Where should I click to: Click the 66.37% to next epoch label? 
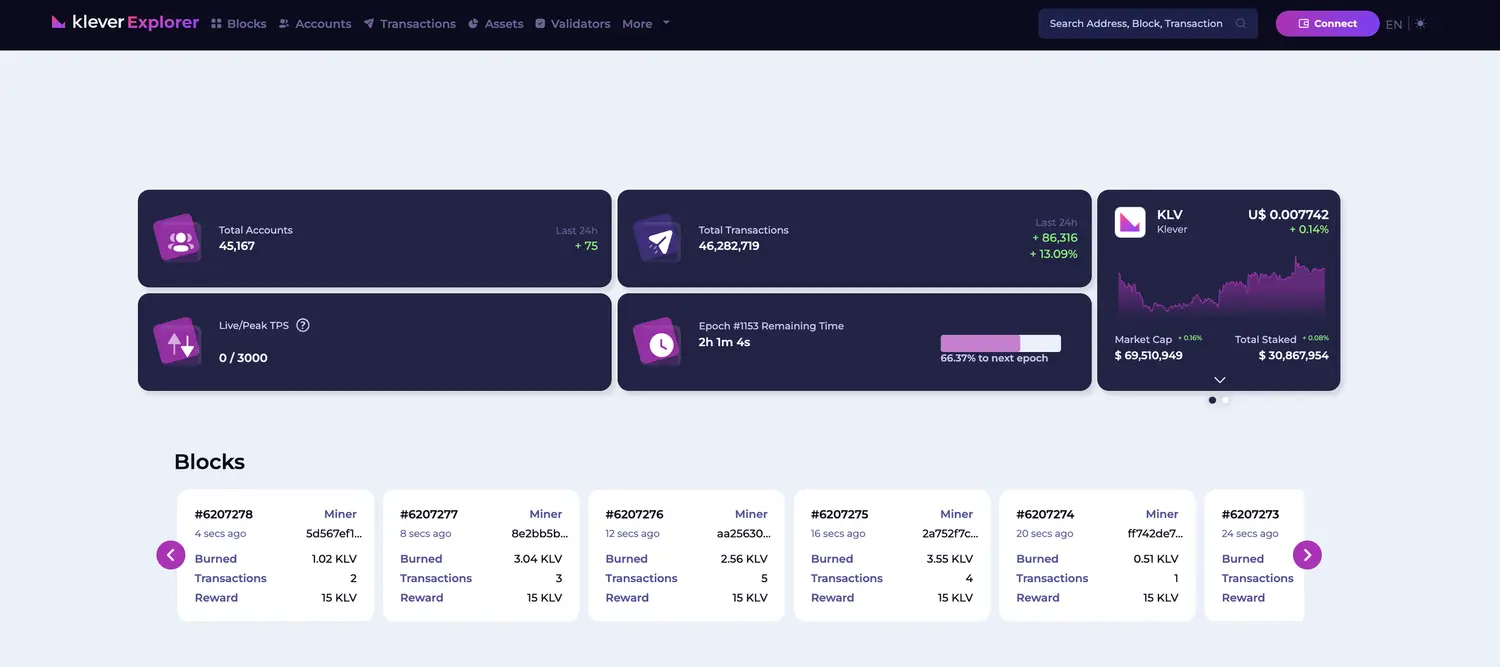994,358
